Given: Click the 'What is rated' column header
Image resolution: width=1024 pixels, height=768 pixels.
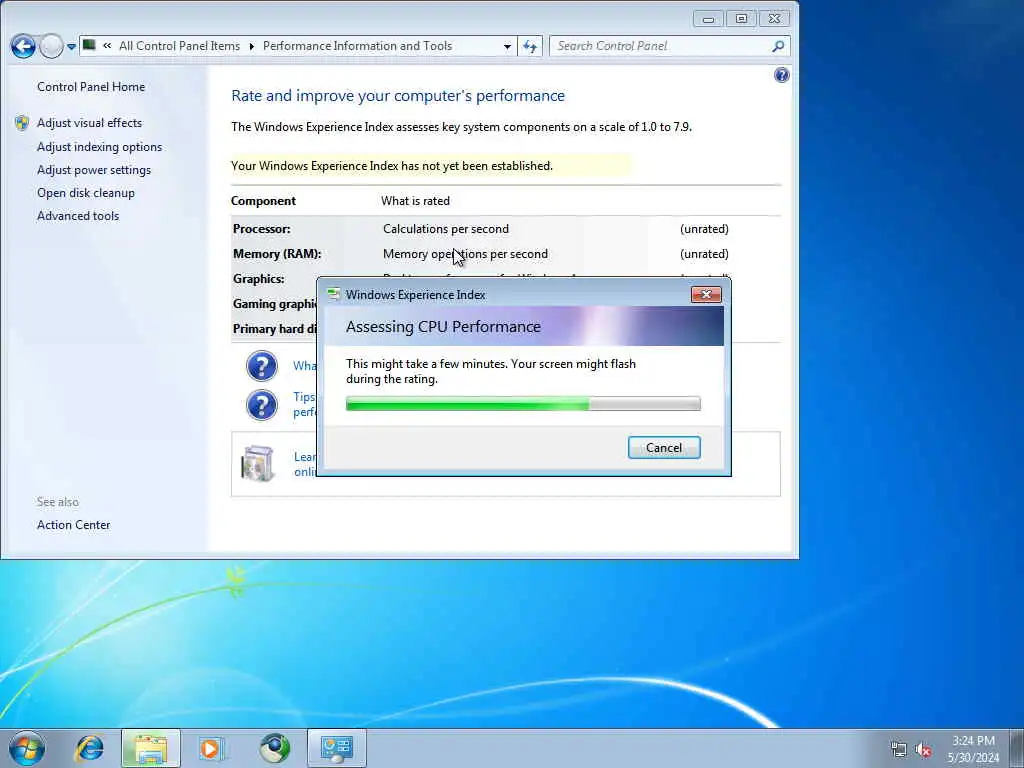Looking at the screenshot, I should point(415,201).
